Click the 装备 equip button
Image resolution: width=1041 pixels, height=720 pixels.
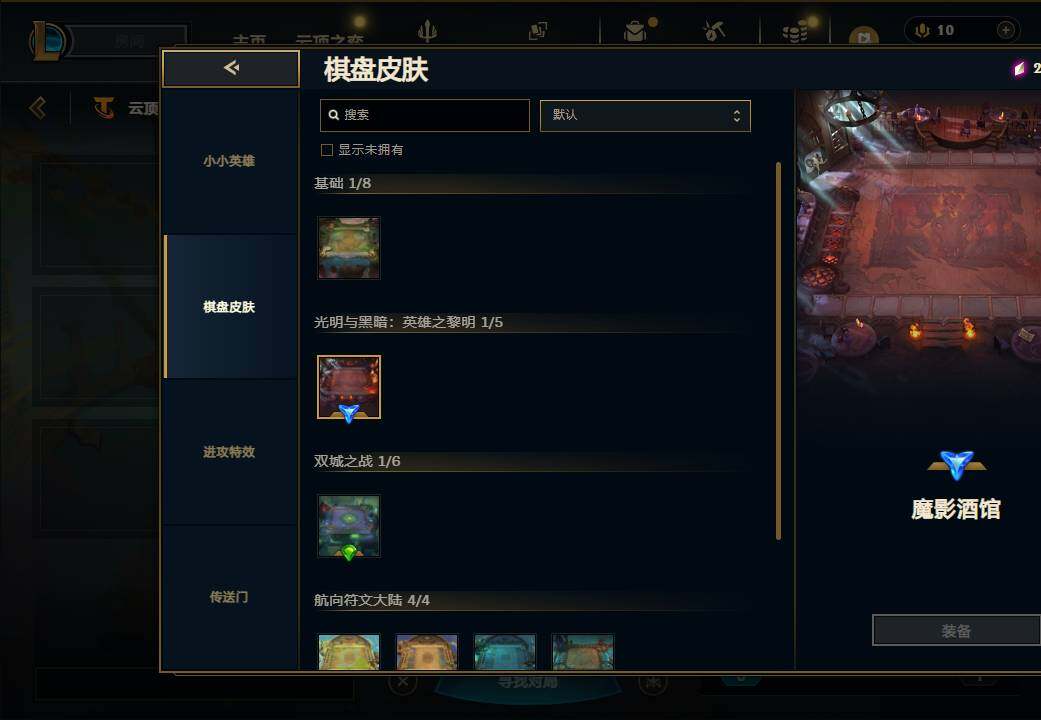956,630
